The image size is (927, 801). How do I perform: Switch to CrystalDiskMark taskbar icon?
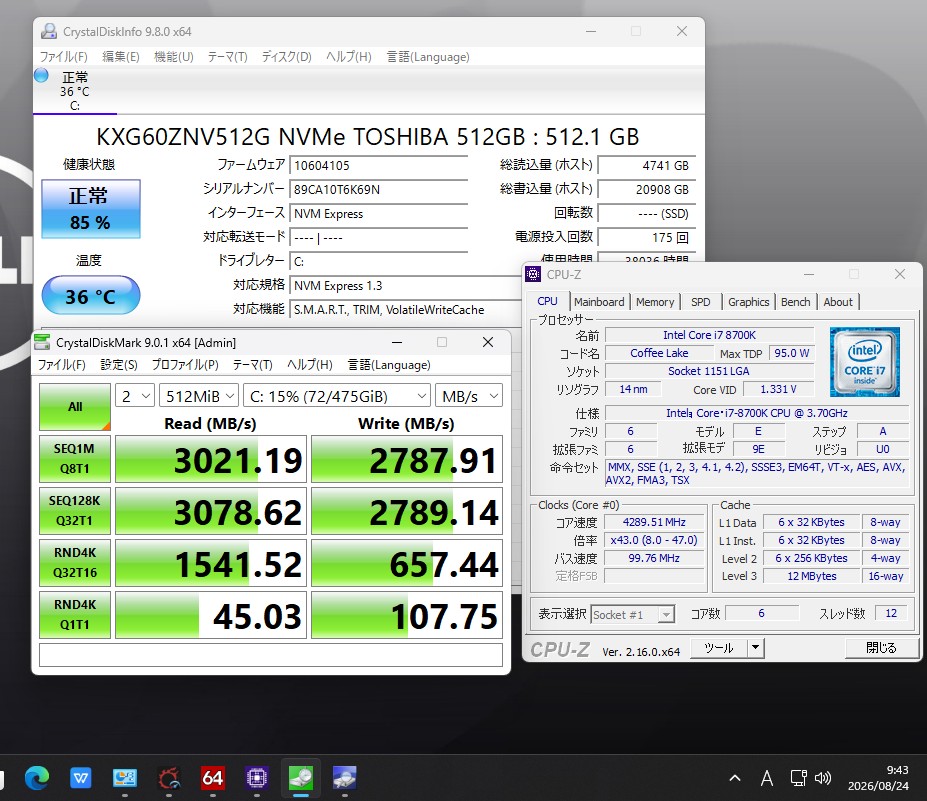tap(301, 777)
